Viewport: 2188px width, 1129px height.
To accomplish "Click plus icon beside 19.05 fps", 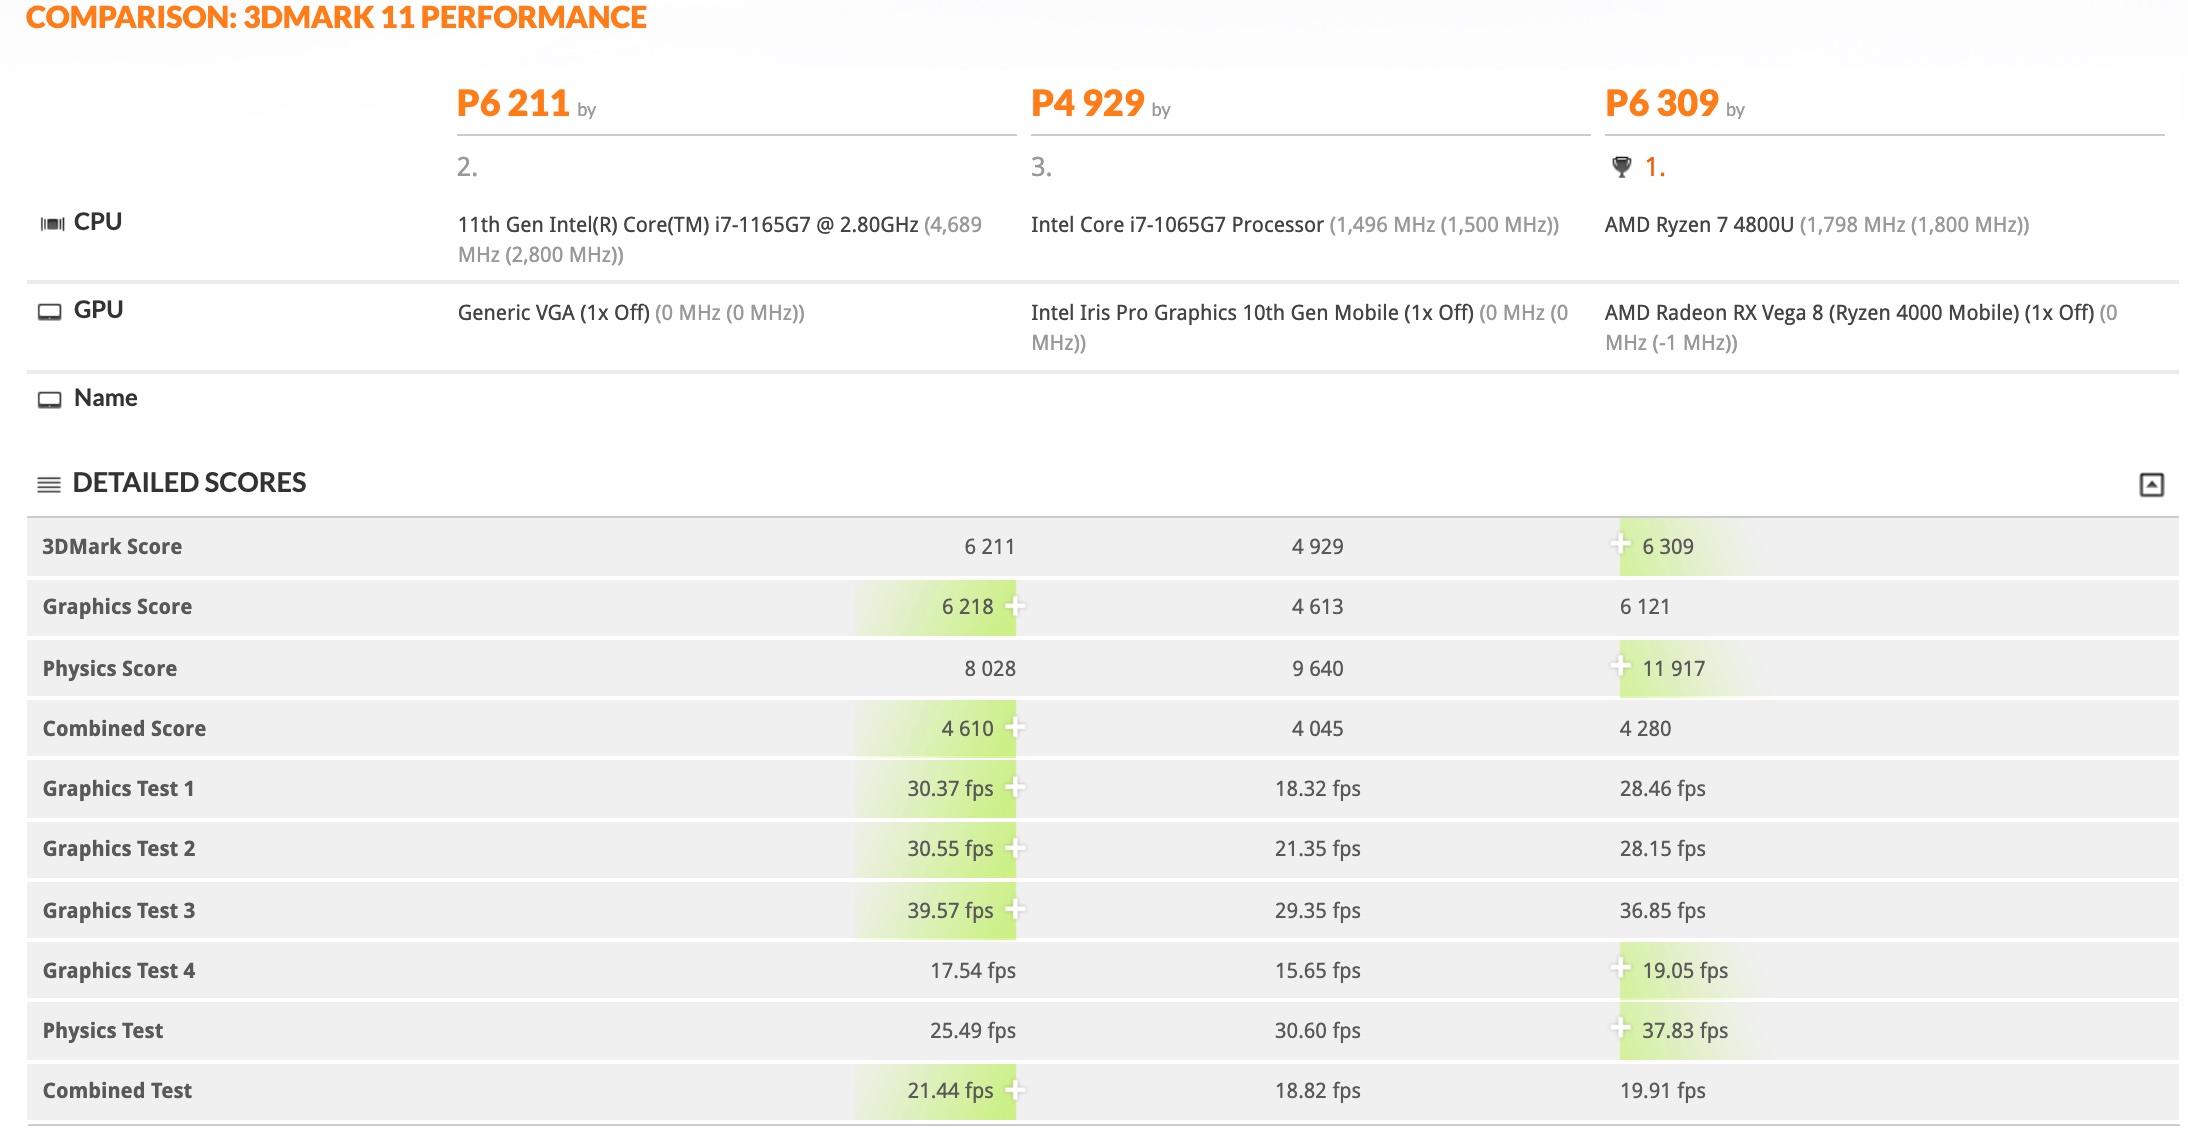I will coord(1620,968).
